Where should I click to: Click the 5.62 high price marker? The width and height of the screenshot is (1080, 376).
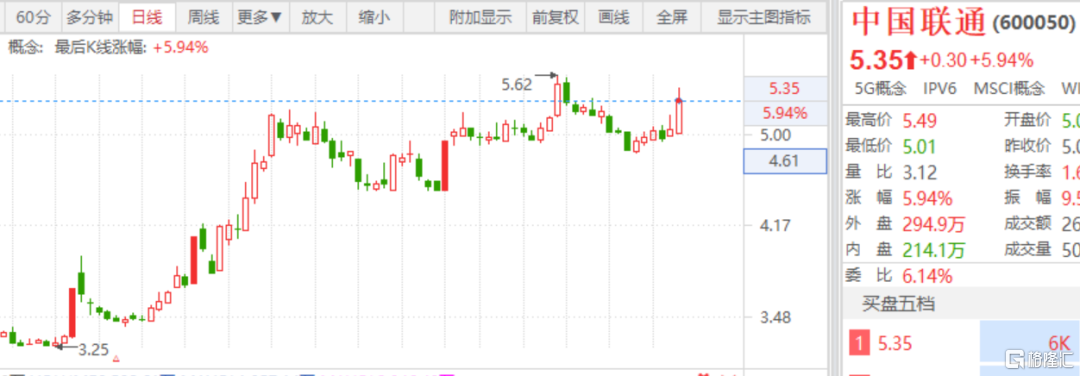(x=517, y=85)
